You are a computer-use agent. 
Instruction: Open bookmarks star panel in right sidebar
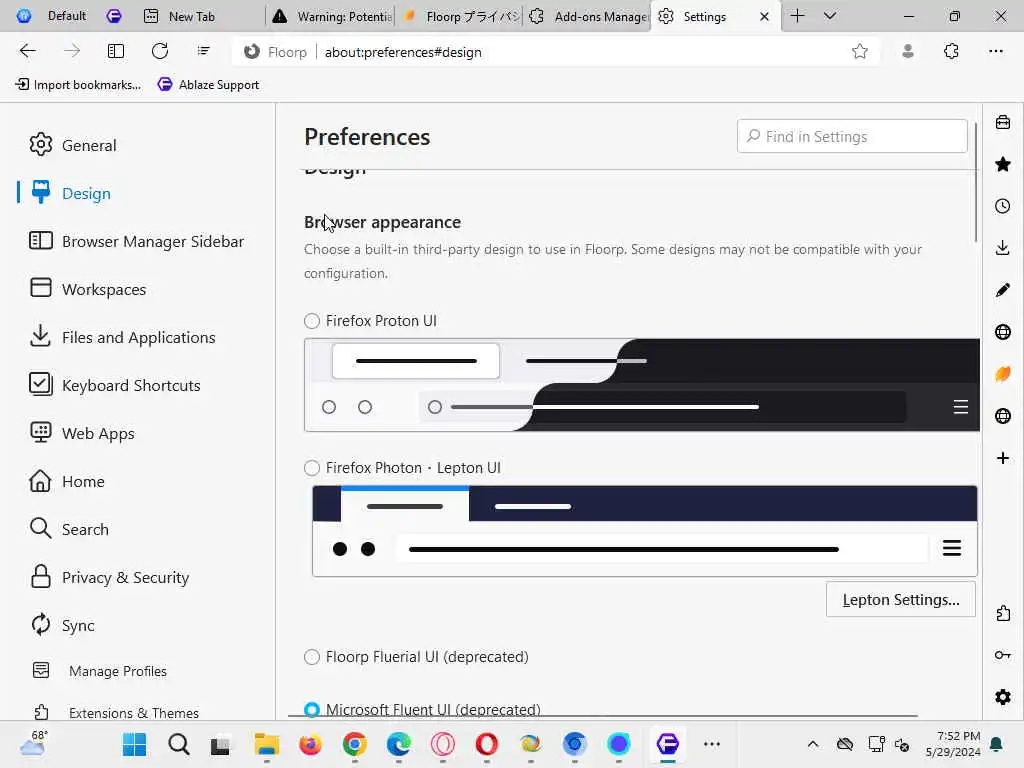(x=1003, y=165)
